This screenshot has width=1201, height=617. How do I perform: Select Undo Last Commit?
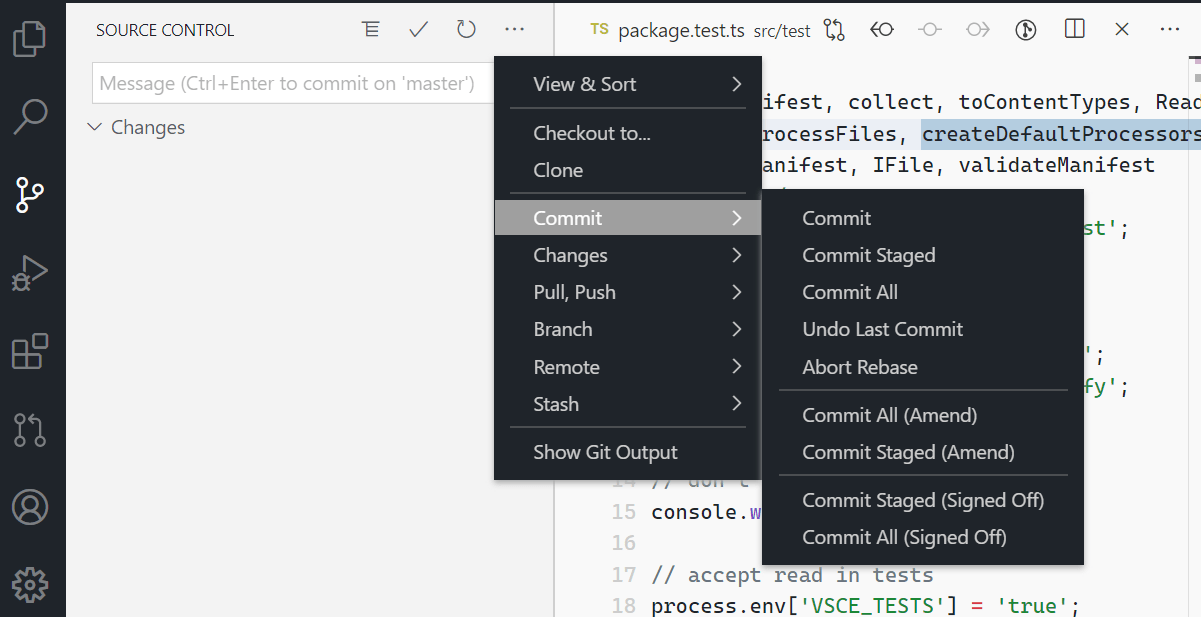coord(882,329)
